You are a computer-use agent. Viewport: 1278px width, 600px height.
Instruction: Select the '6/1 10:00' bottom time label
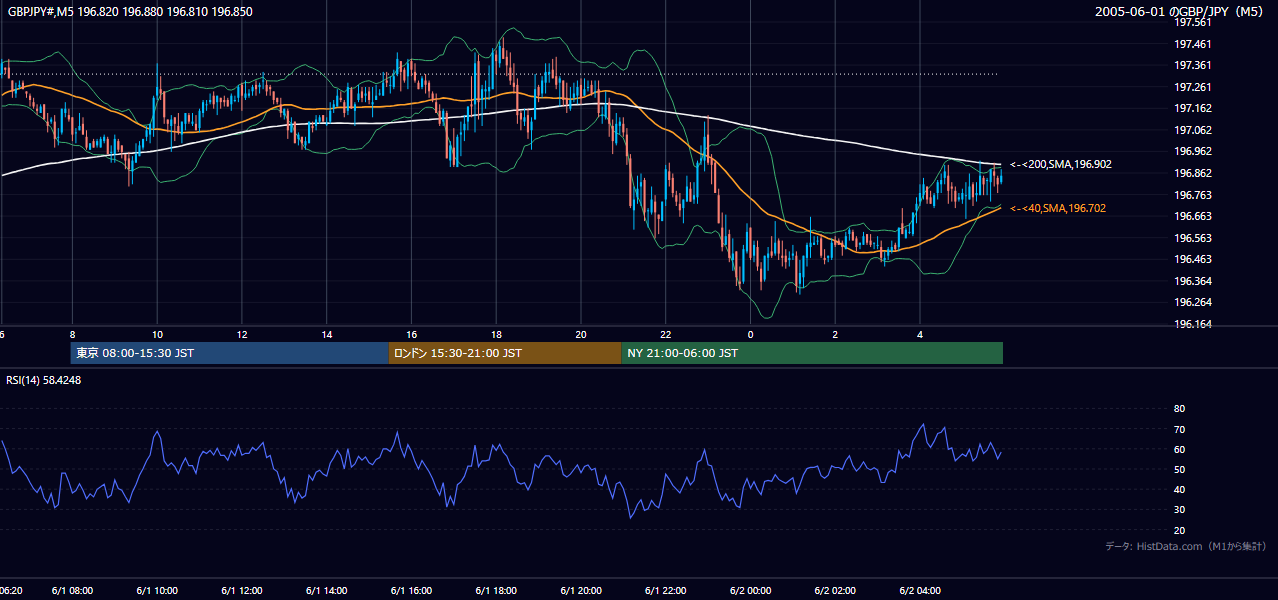pyautogui.click(x=157, y=591)
